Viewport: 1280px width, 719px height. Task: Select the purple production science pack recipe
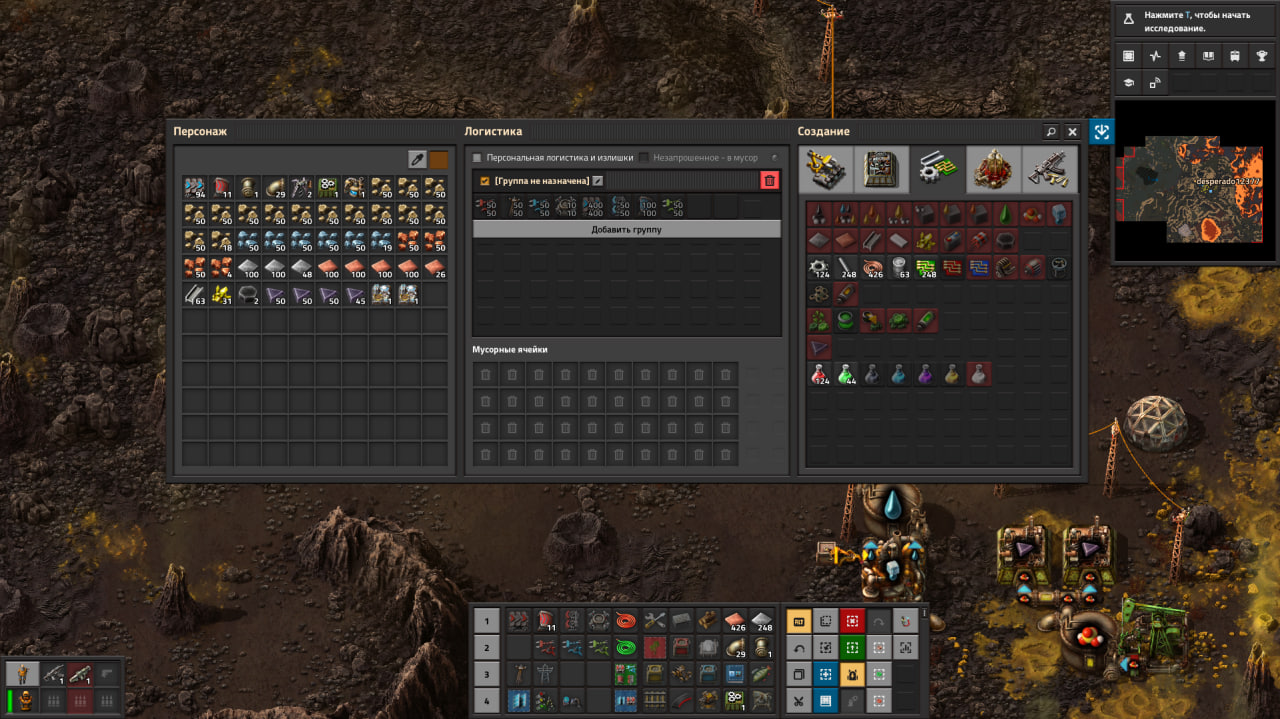tap(926, 374)
